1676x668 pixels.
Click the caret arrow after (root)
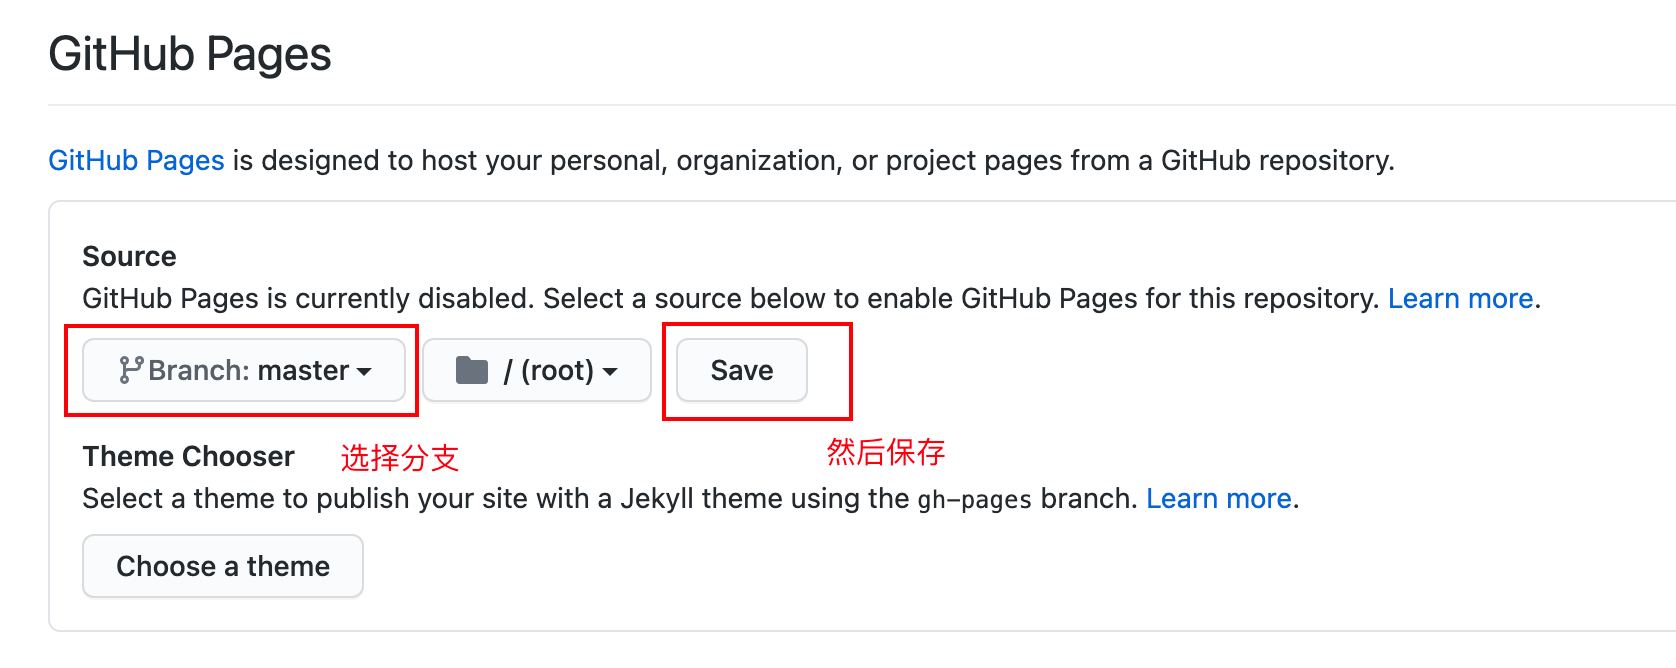pos(610,371)
